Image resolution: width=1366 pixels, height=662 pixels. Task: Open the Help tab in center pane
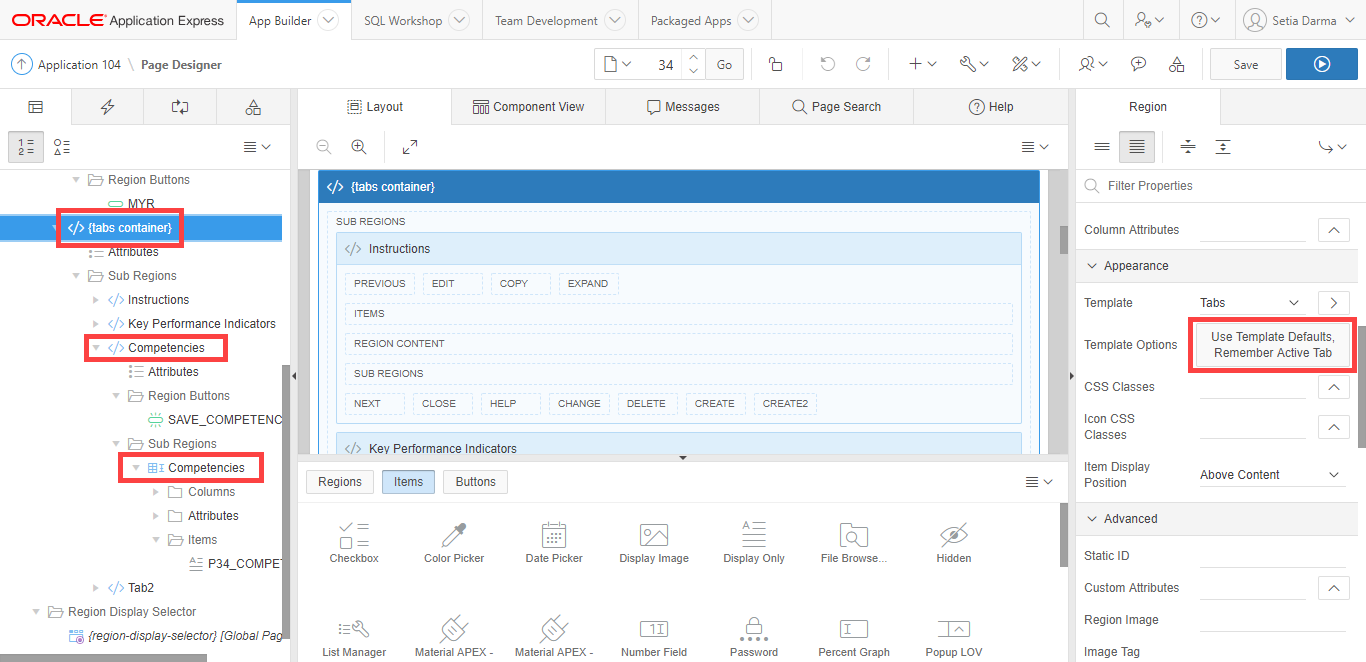point(991,107)
